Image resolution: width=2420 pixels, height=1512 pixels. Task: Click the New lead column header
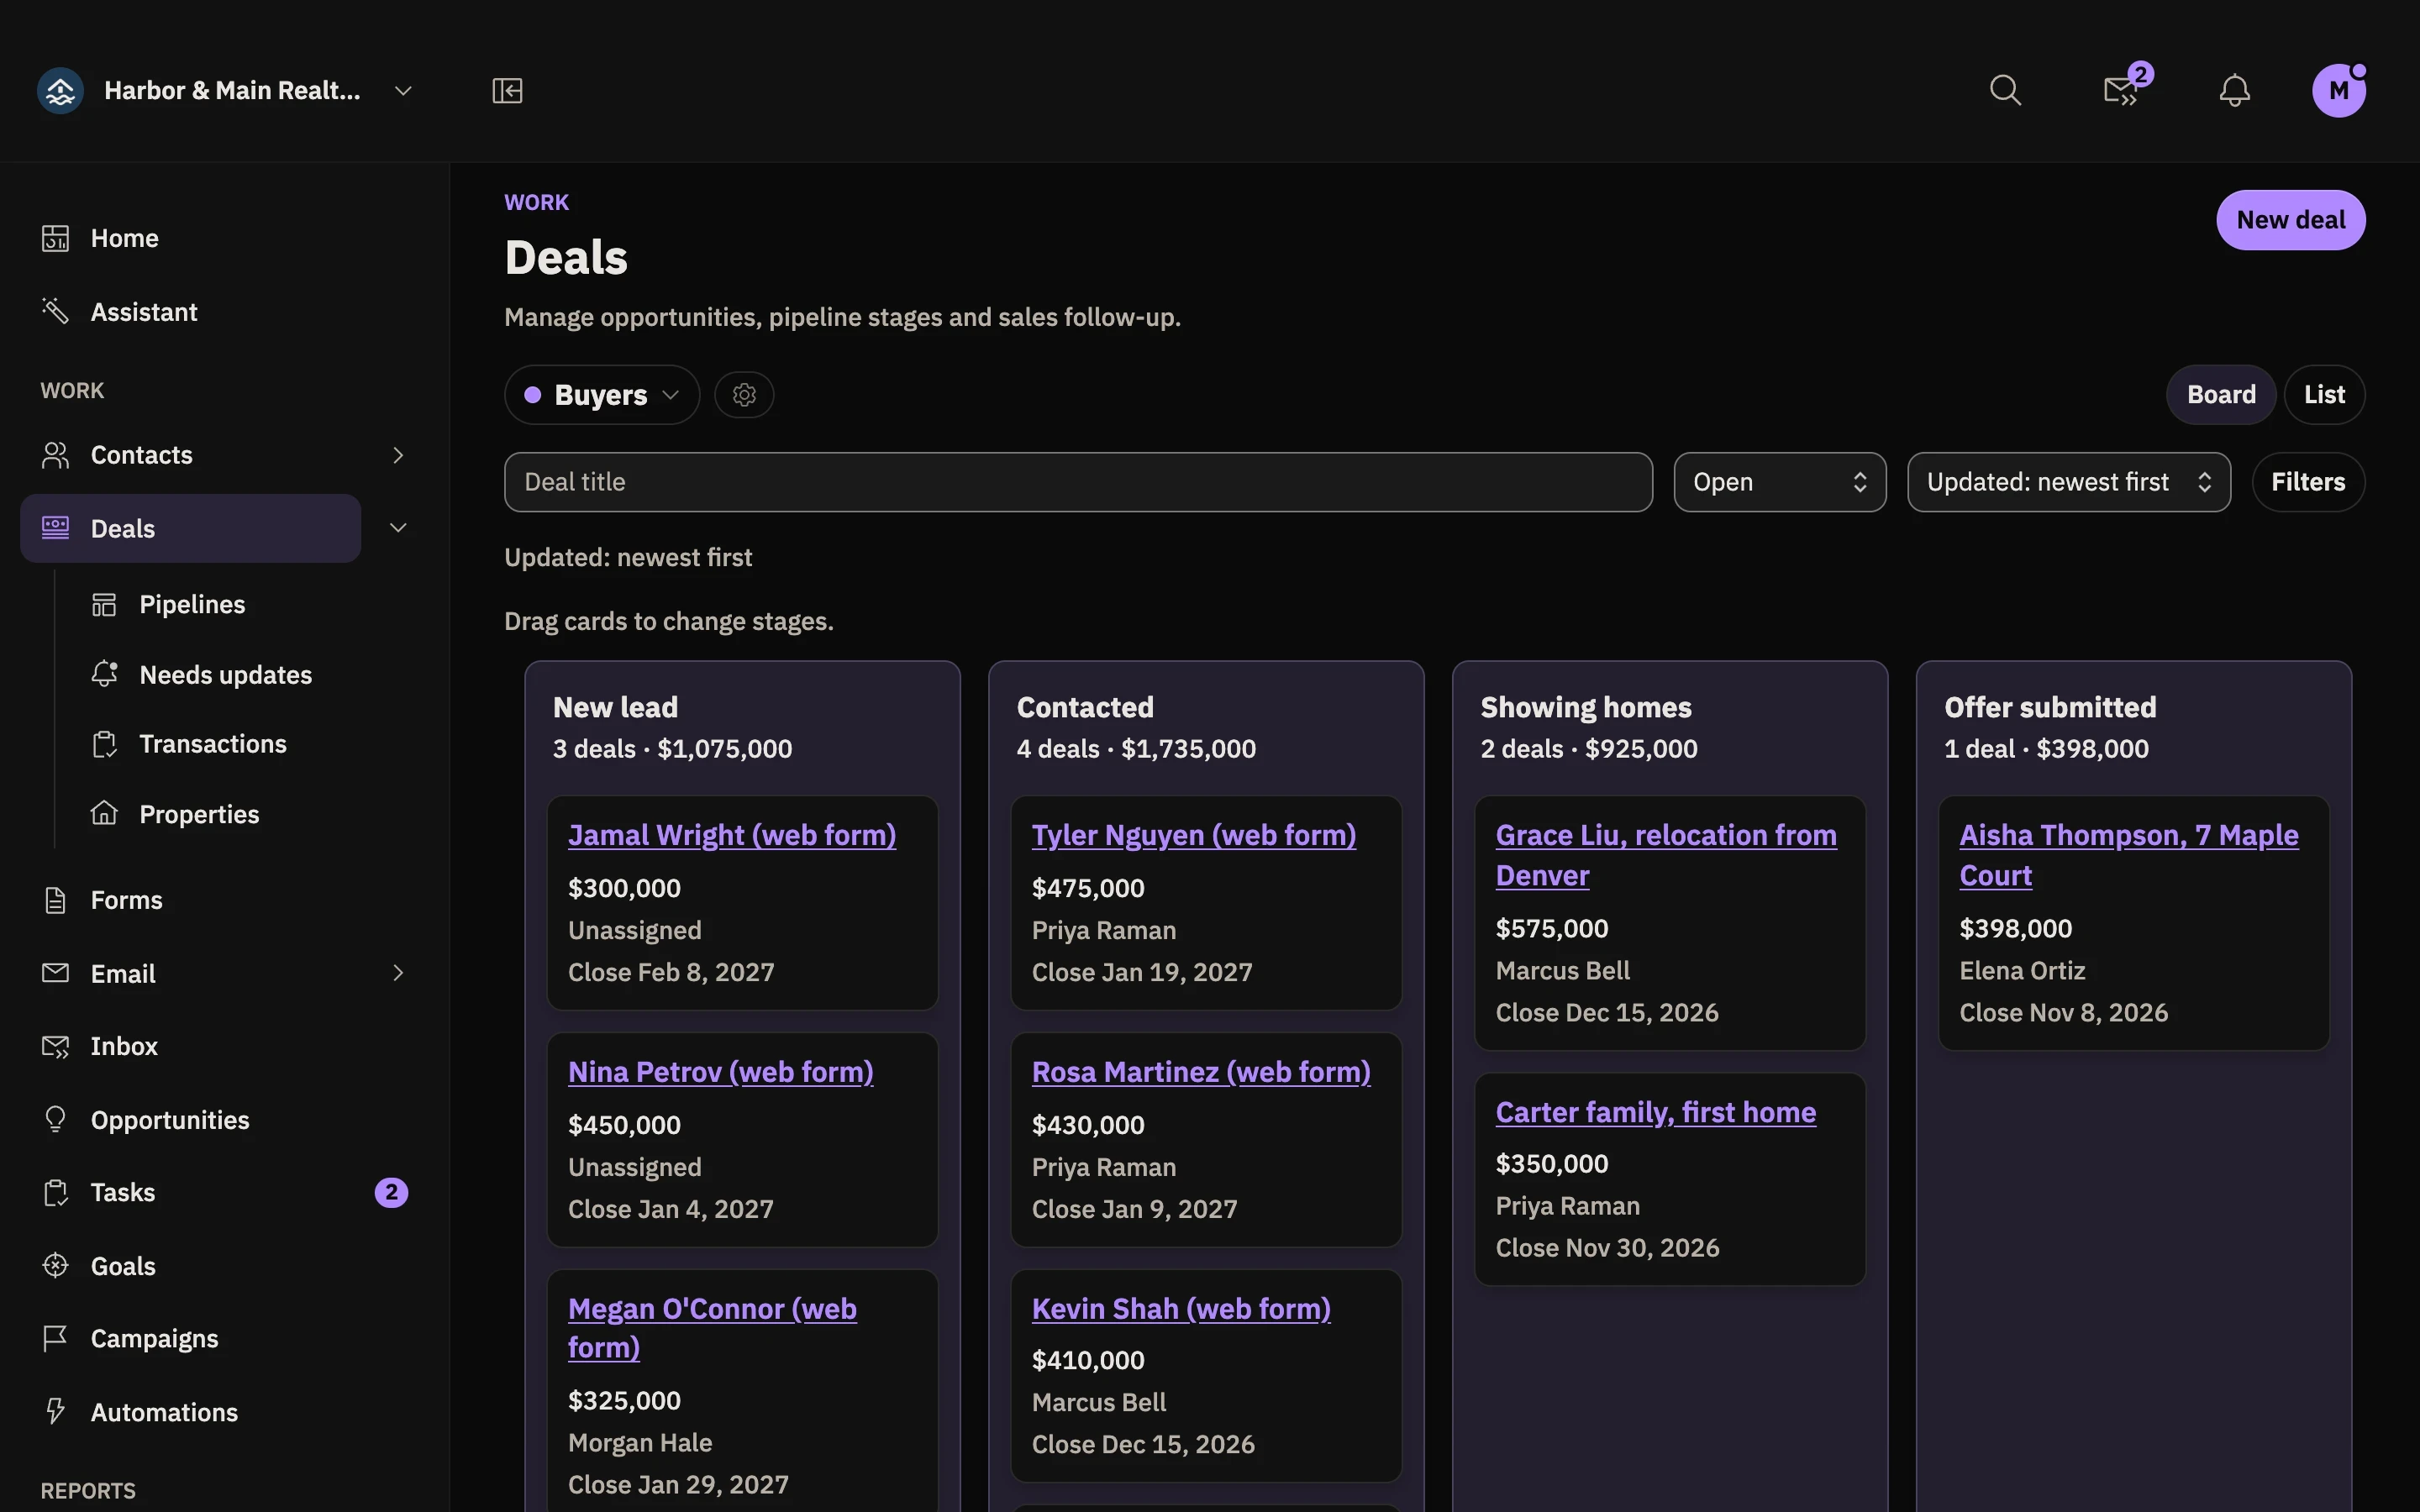(615, 708)
